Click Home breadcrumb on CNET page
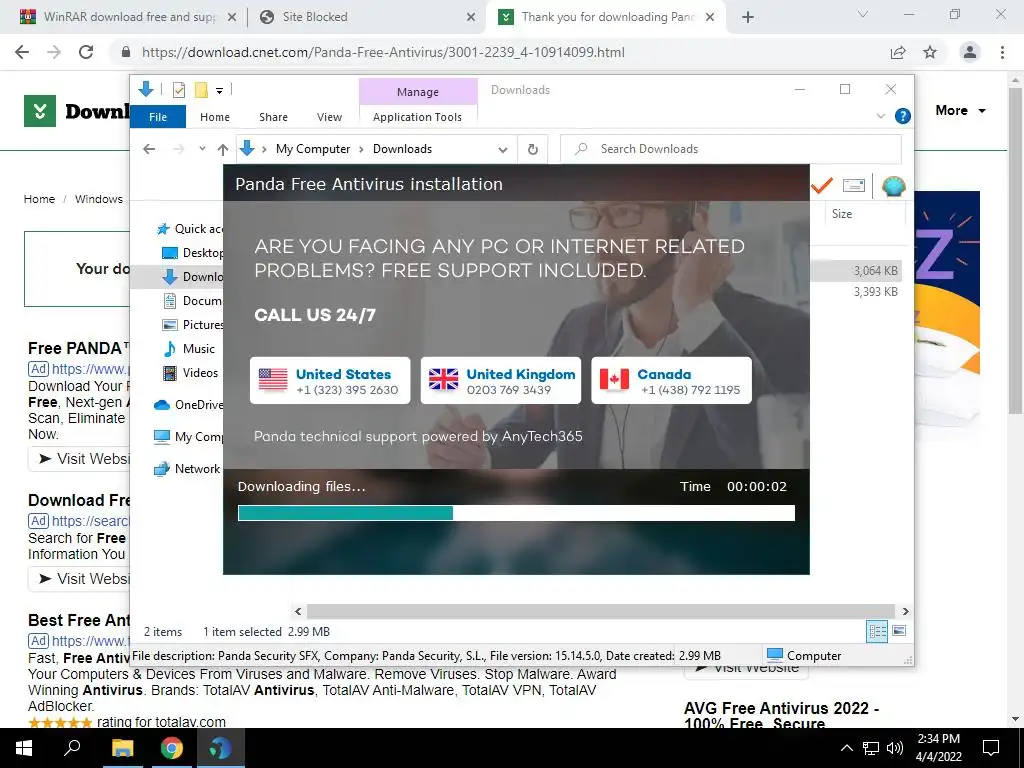 [x=39, y=199]
